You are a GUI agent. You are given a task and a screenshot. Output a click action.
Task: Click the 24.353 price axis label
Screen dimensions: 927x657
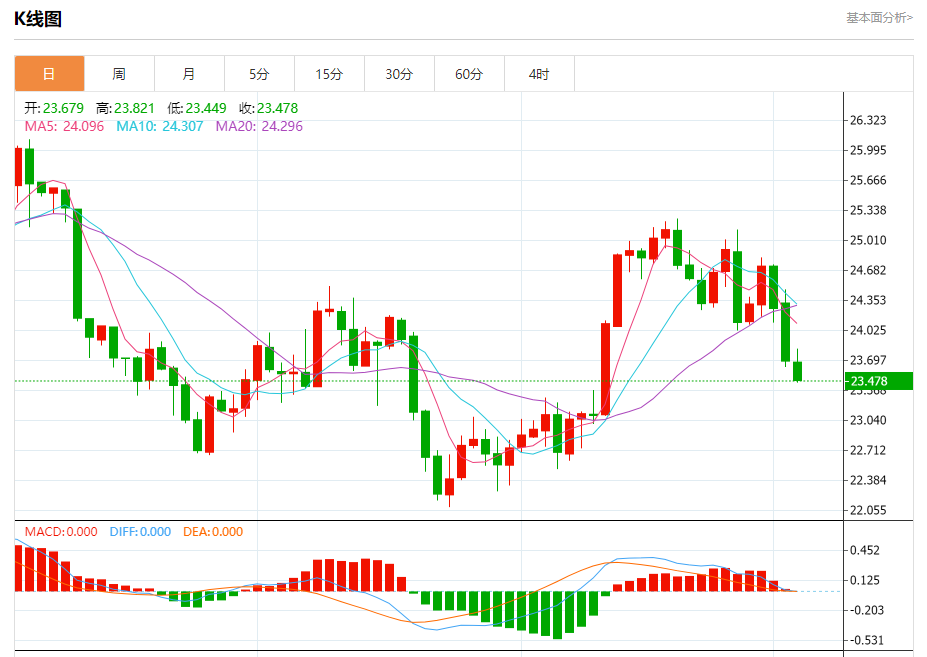point(868,300)
